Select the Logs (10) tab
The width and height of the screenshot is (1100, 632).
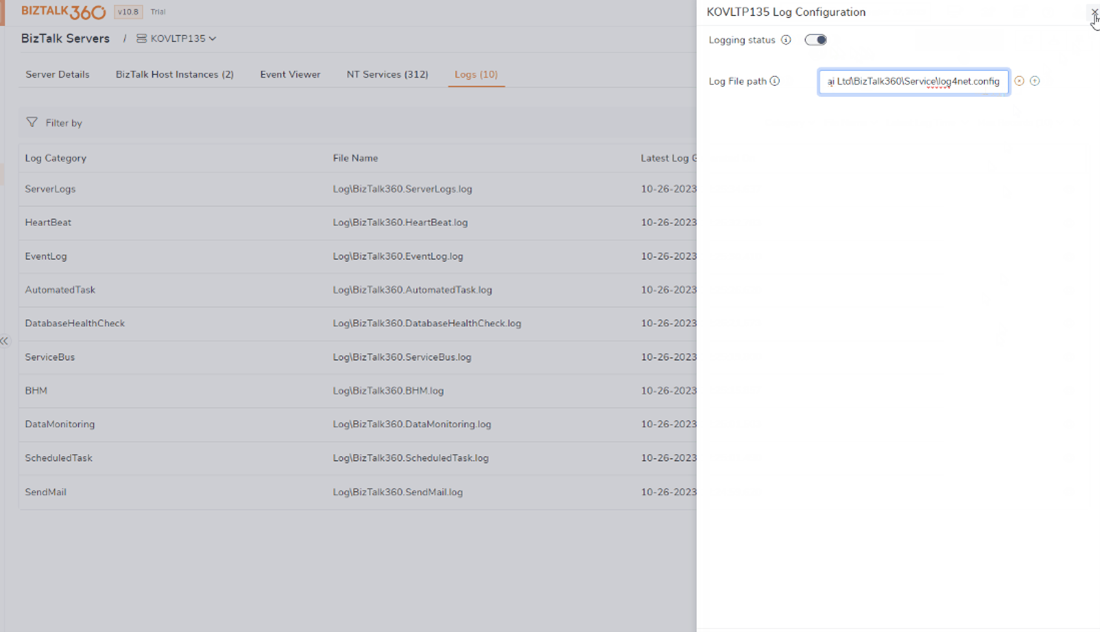click(x=476, y=74)
